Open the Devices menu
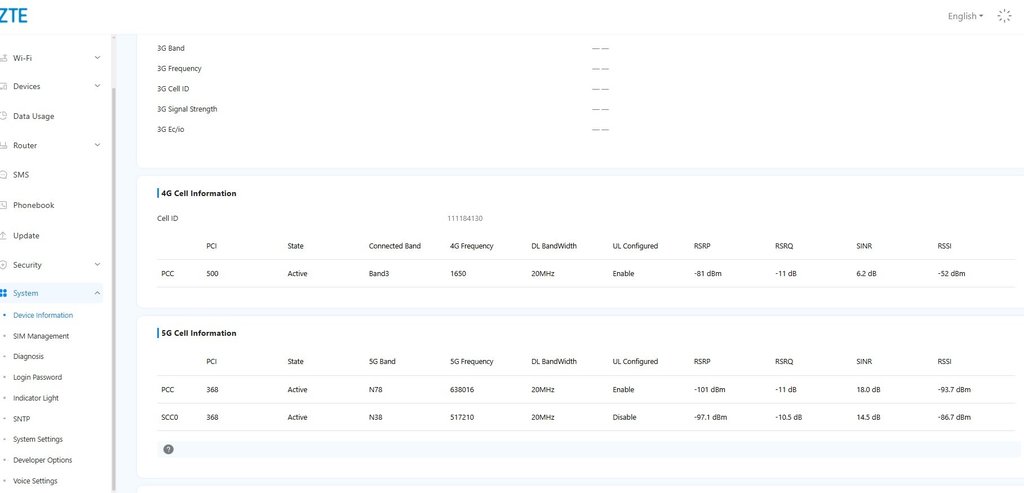 [x=26, y=86]
